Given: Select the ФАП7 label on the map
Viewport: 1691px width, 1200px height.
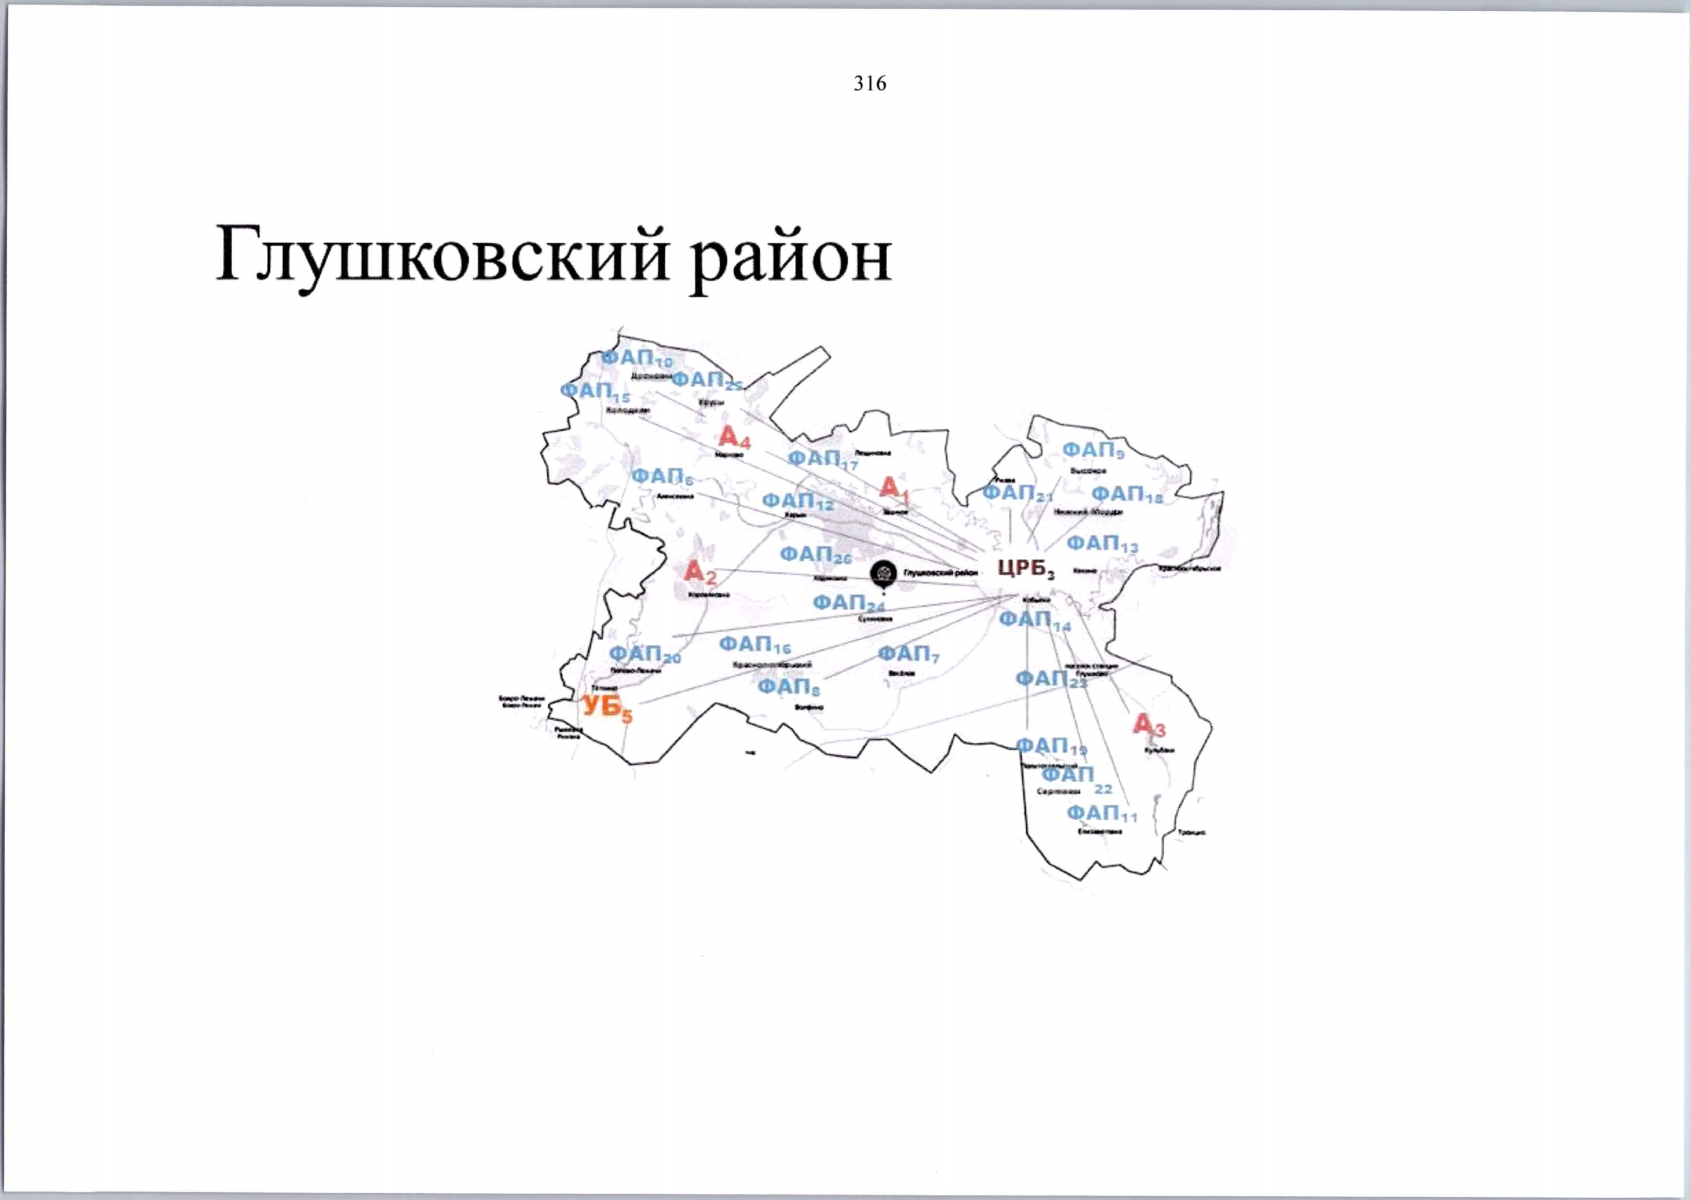Looking at the screenshot, I should coord(909,654).
